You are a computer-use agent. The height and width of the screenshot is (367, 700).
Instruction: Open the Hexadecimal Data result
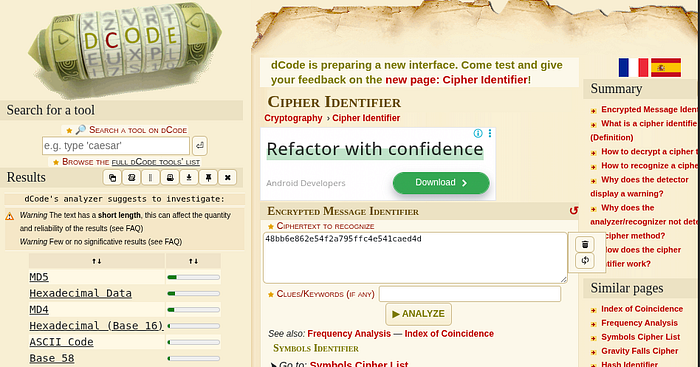click(80, 293)
